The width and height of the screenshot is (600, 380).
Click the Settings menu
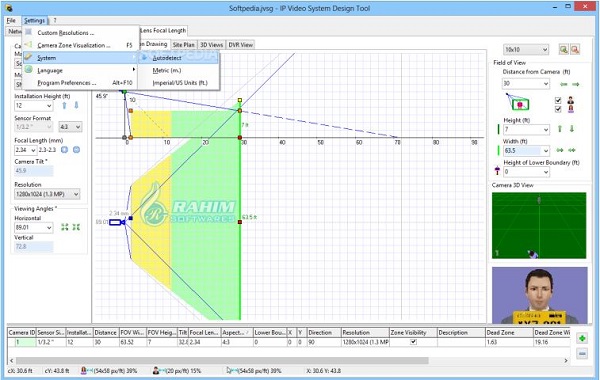coord(34,20)
